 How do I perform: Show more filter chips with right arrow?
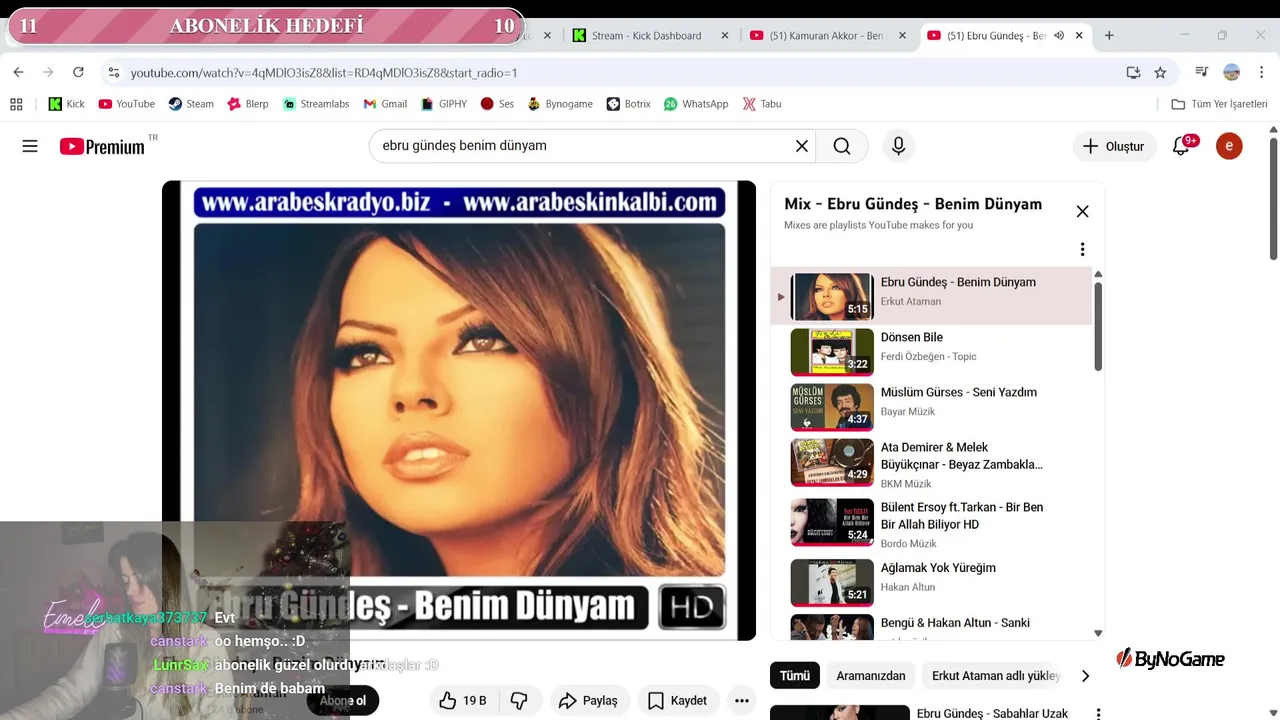(x=1085, y=676)
